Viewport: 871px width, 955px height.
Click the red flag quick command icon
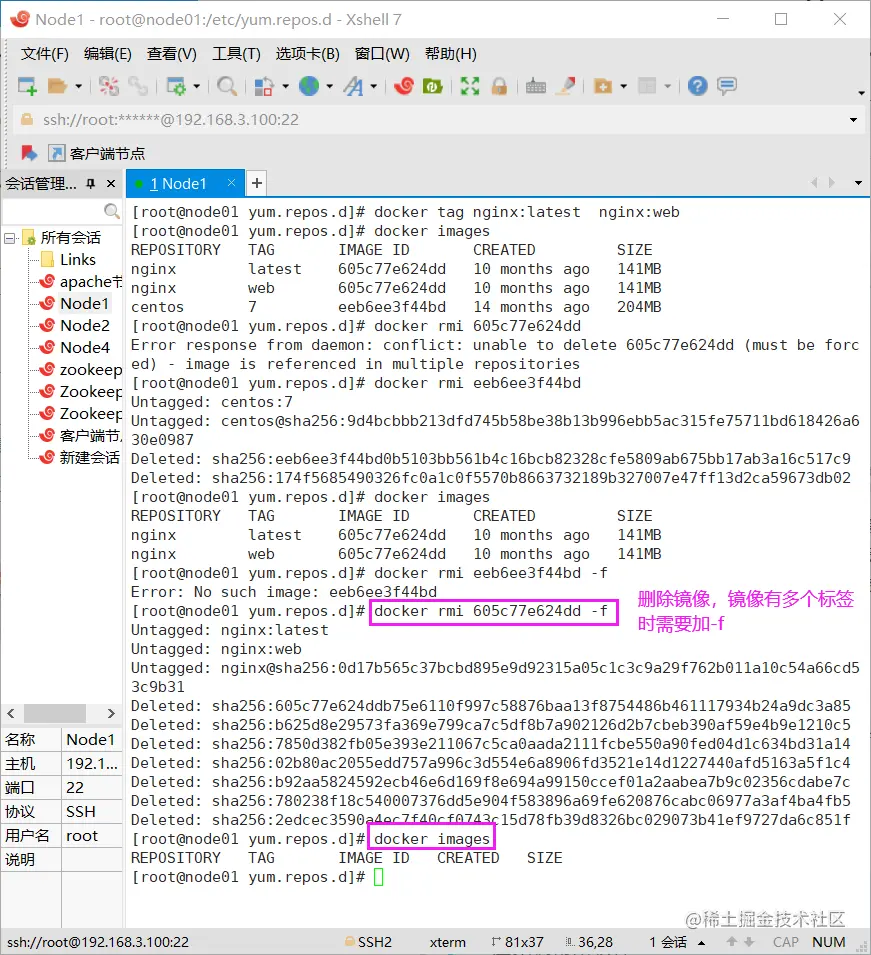tap(28, 153)
